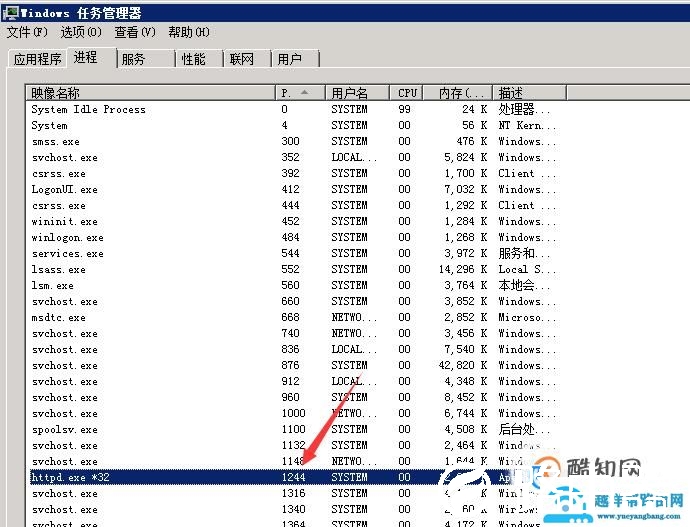
Task: Select the winlogon.exe process
Action: click(295, 237)
